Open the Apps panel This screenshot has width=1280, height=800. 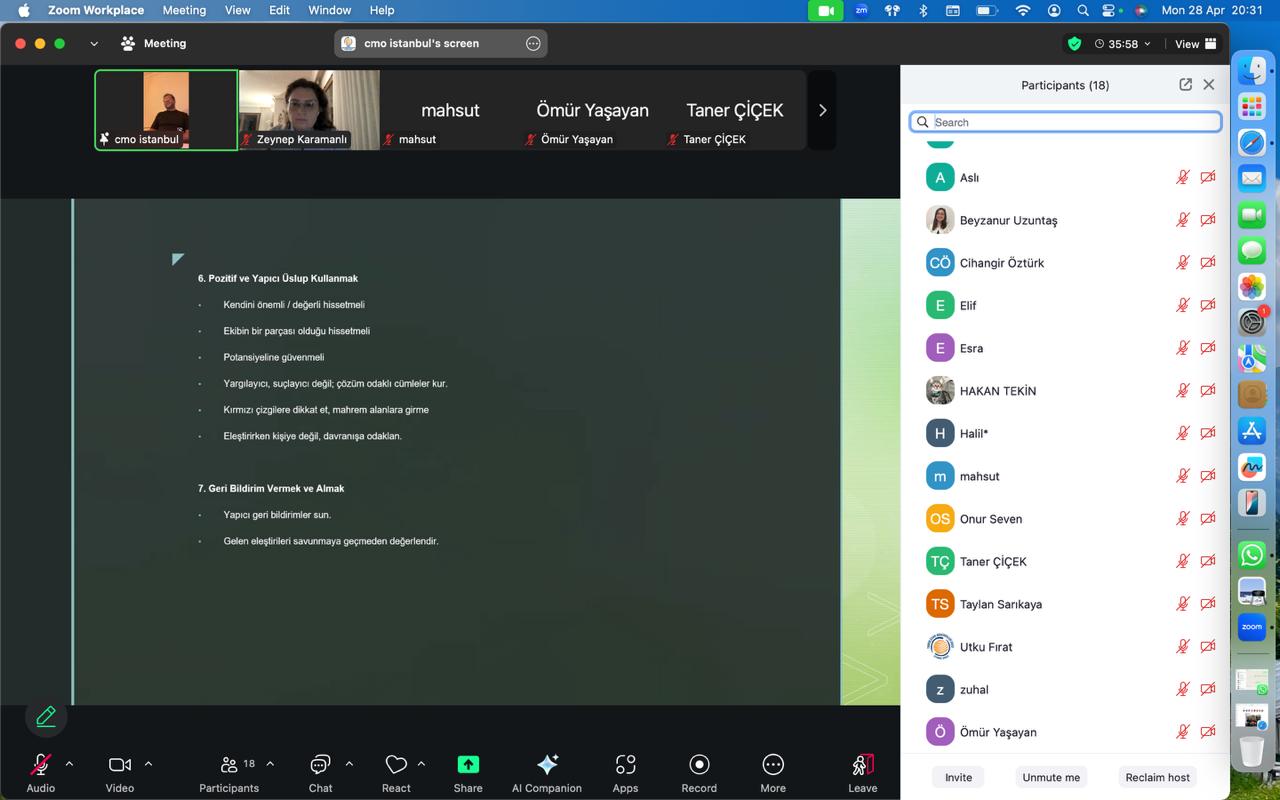pos(625,766)
